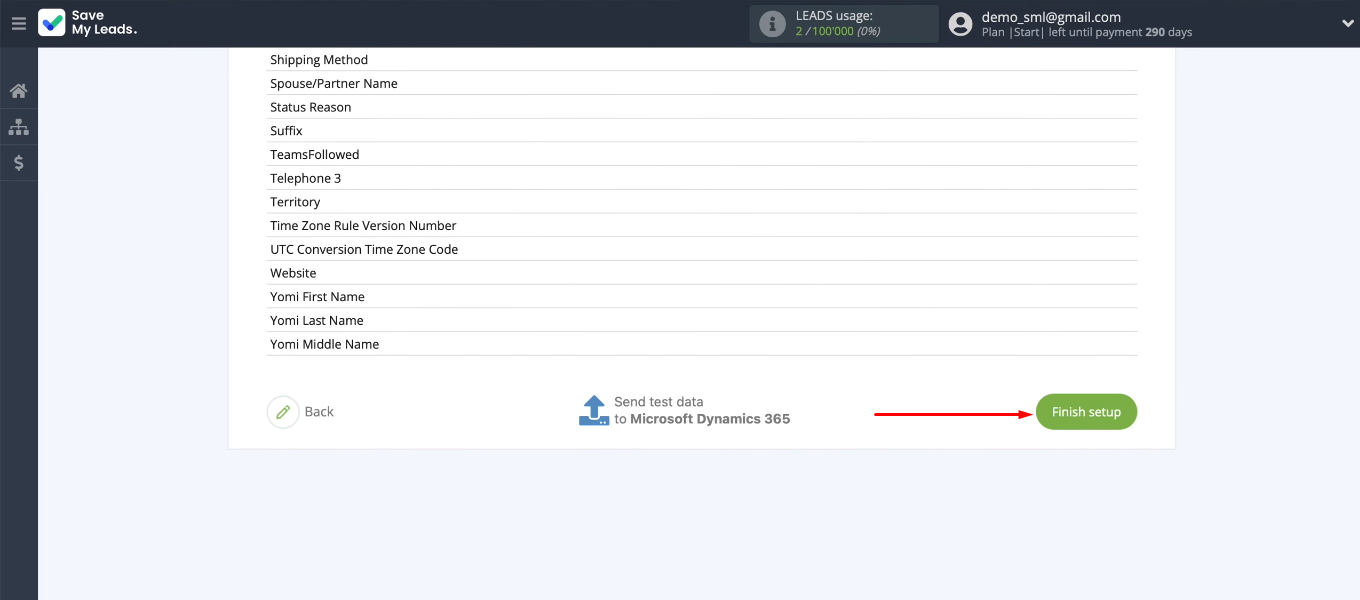The image size is (1360, 600).
Task: Click the upload icon for test data
Action: click(594, 410)
